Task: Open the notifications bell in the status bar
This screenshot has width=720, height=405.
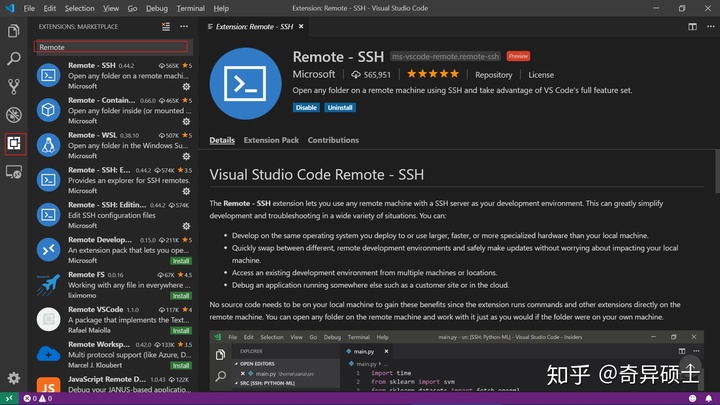Action: (709, 399)
